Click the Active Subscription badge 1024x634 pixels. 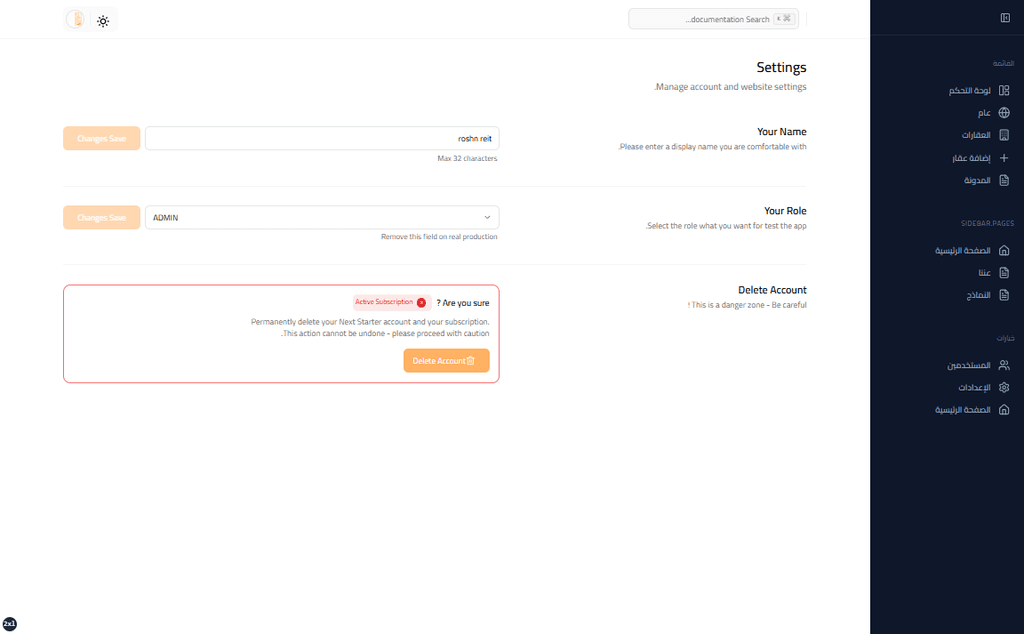(x=391, y=302)
